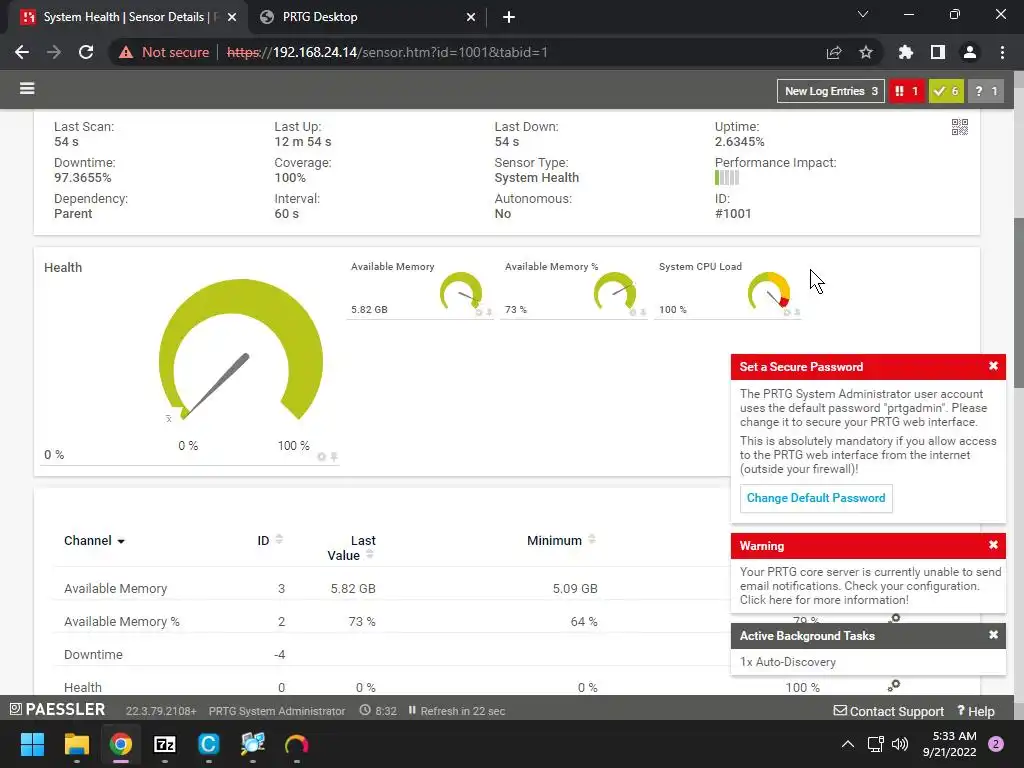The width and height of the screenshot is (1024, 768).
Task: Open Chrome three-dot menu
Action: pyautogui.click(x=1002, y=52)
